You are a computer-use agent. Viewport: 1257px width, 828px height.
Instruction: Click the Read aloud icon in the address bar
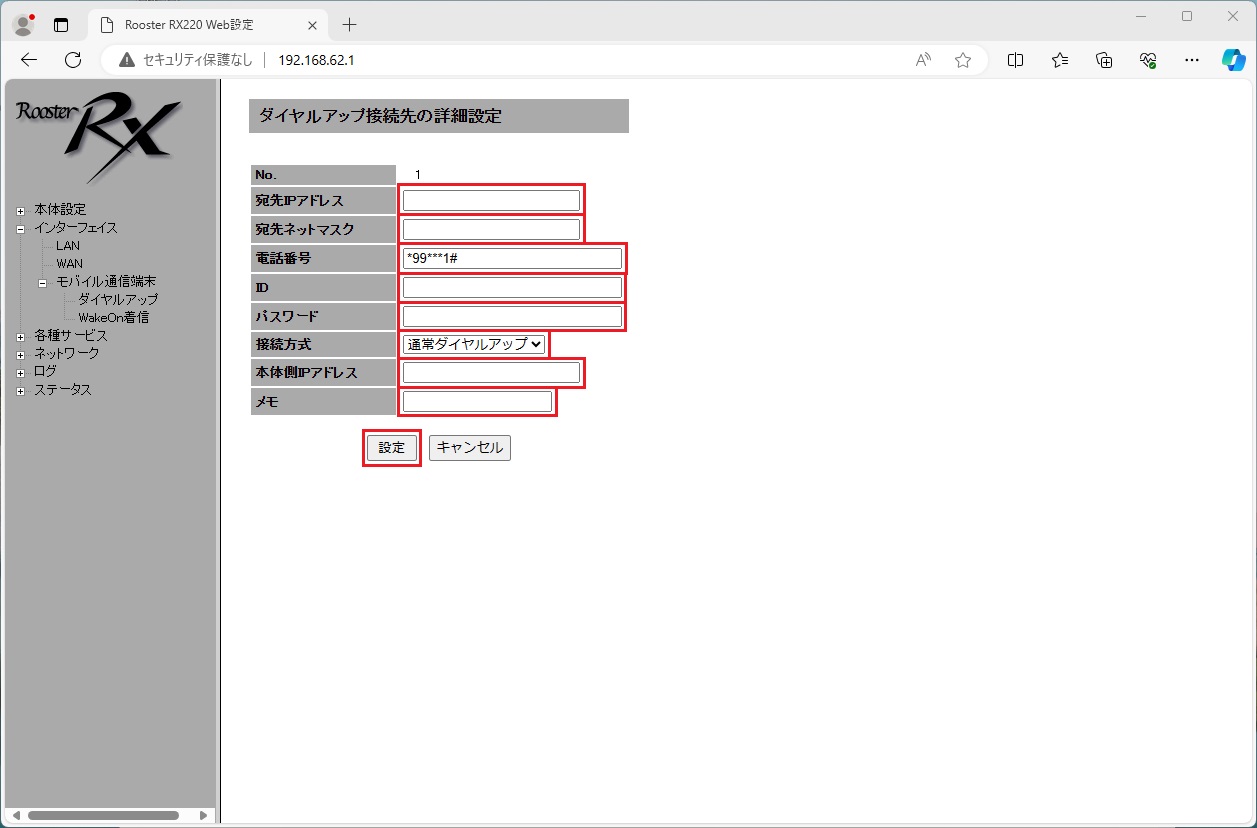click(x=923, y=60)
